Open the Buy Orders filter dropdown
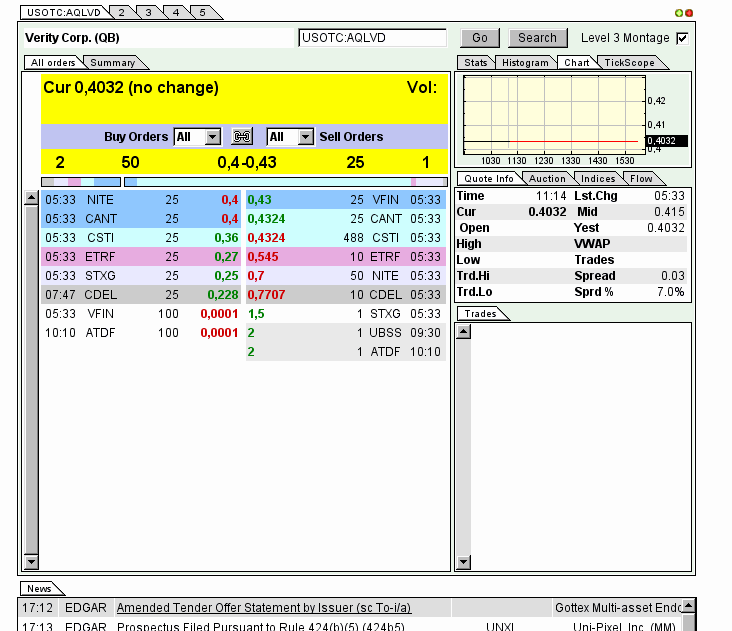Screen dimensions: 732x631 [212, 137]
